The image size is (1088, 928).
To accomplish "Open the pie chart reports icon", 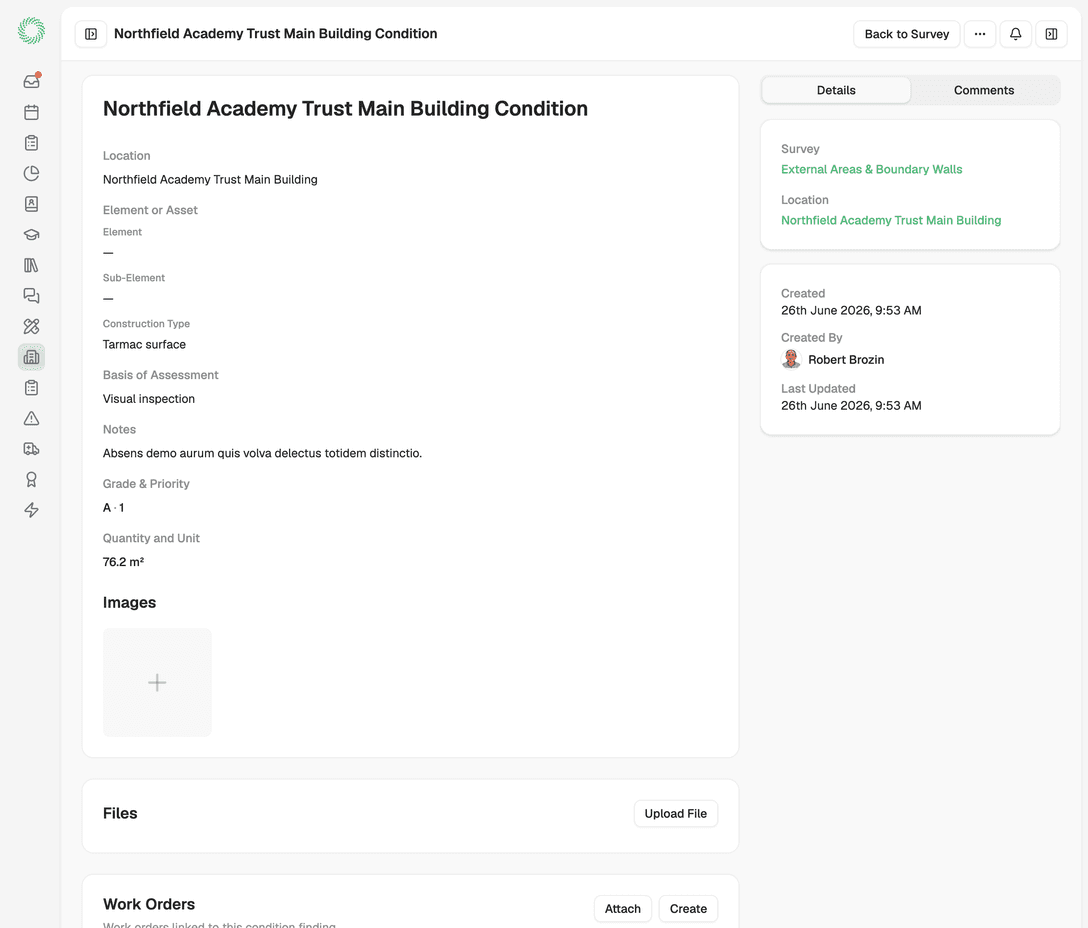I will pyautogui.click(x=31, y=174).
